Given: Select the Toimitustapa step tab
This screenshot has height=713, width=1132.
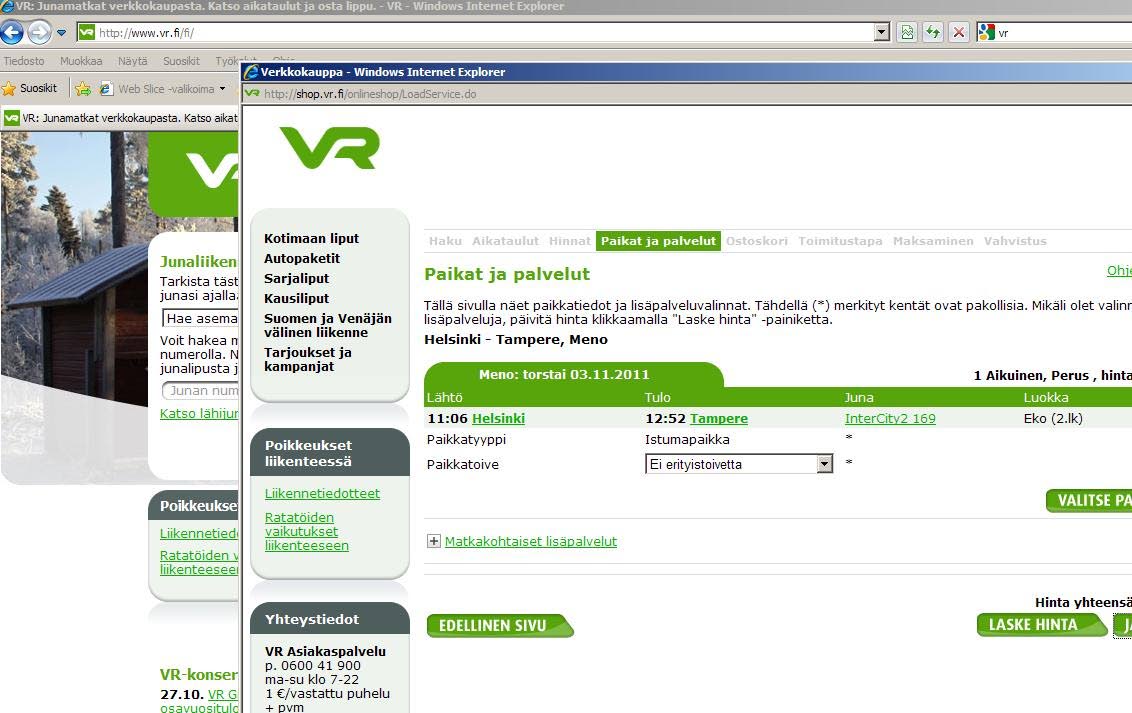Looking at the screenshot, I should 840,241.
